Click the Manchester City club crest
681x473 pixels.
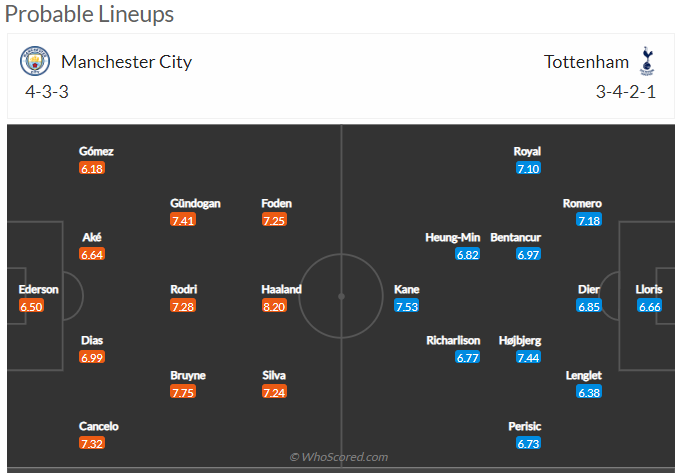coord(35,61)
